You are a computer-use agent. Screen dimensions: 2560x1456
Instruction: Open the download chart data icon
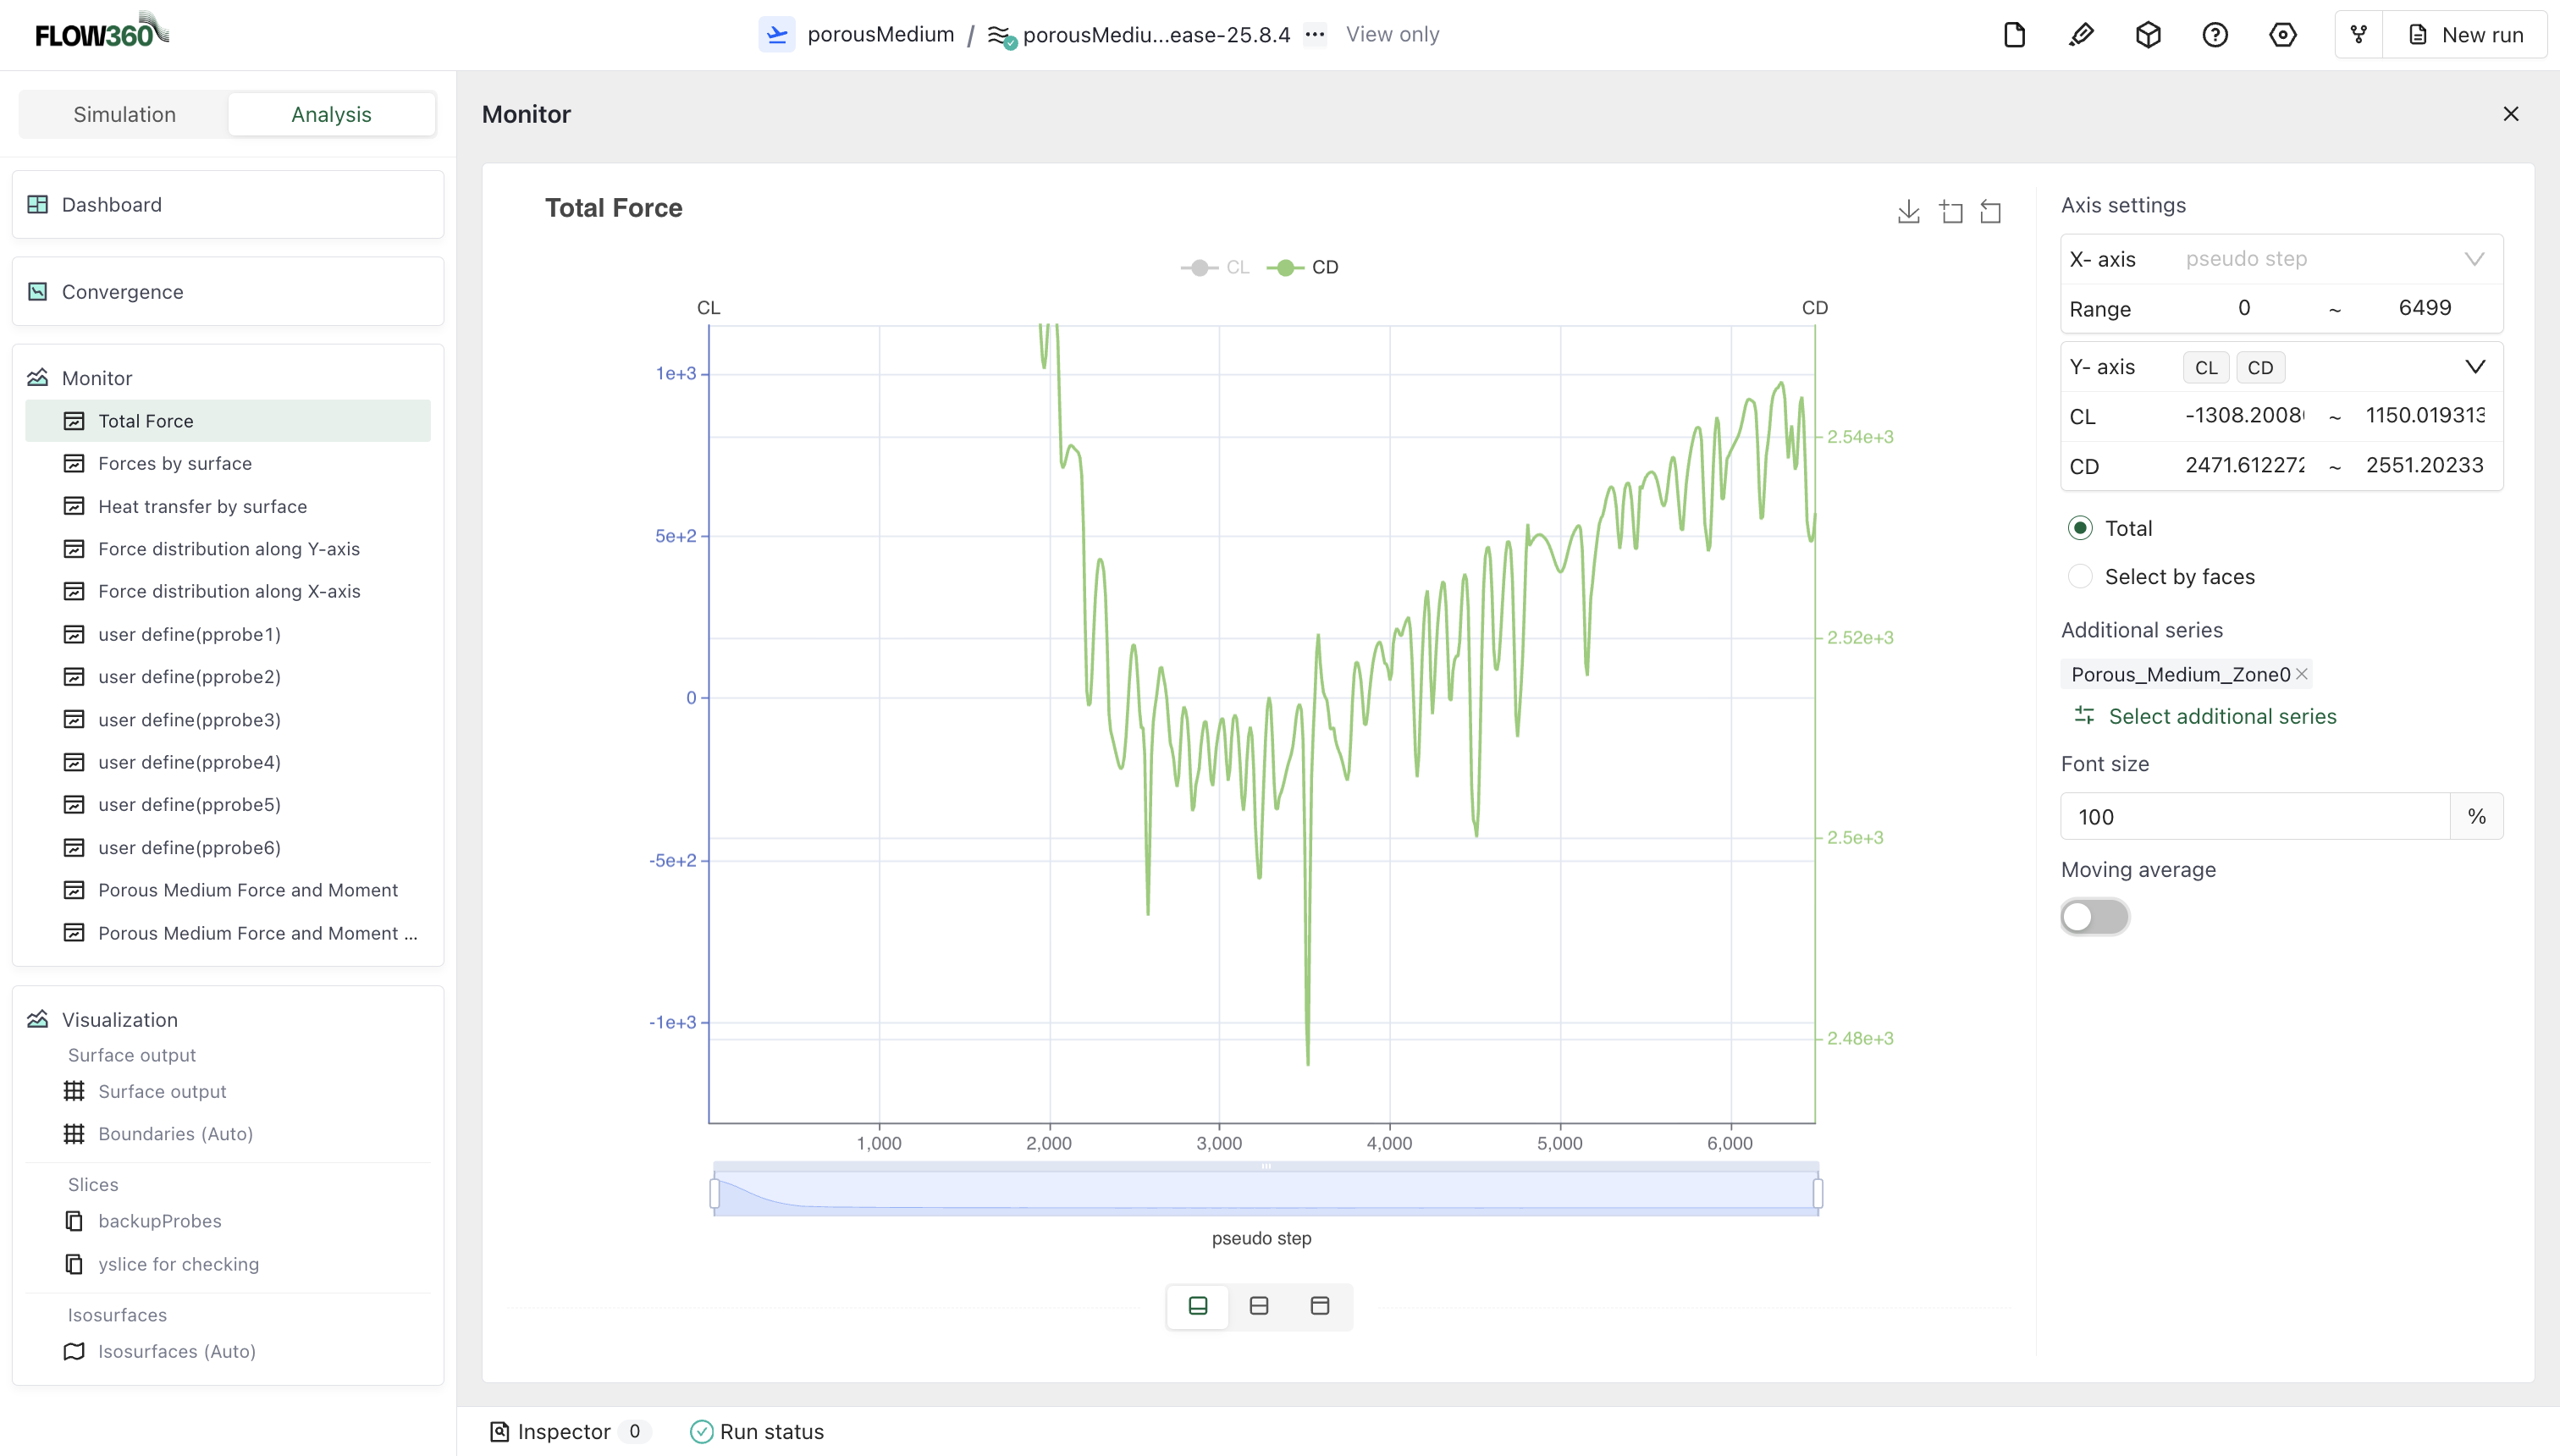point(1908,211)
